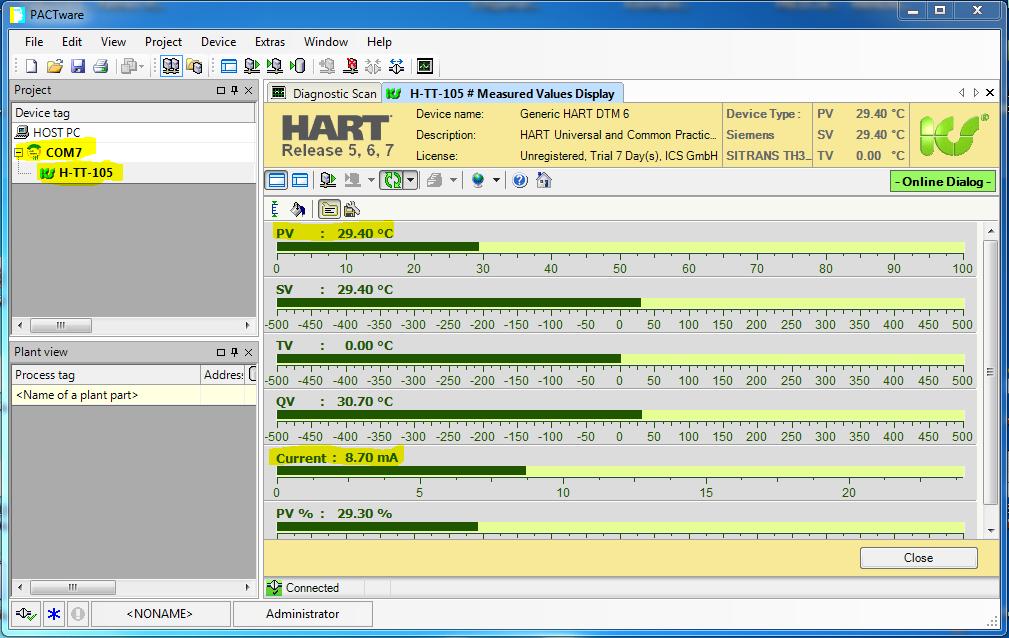Click the Process tag column header
The height and width of the screenshot is (638, 1009).
(106, 375)
